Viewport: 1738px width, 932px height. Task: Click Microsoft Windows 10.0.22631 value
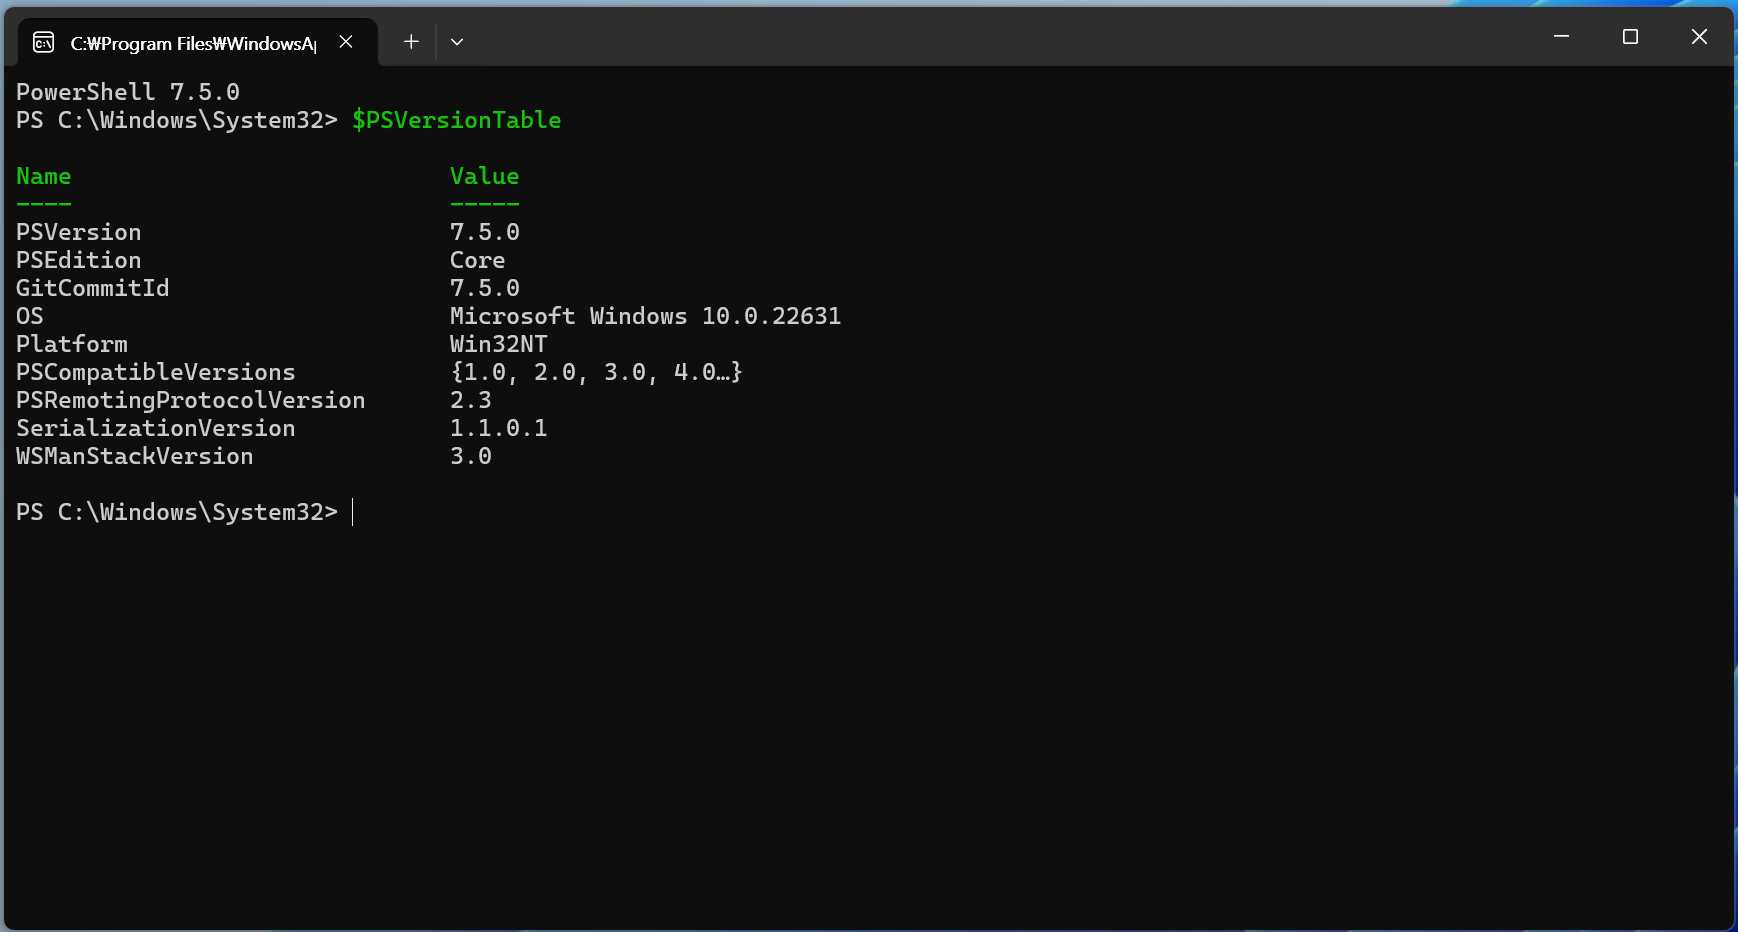click(x=646, y=316)
